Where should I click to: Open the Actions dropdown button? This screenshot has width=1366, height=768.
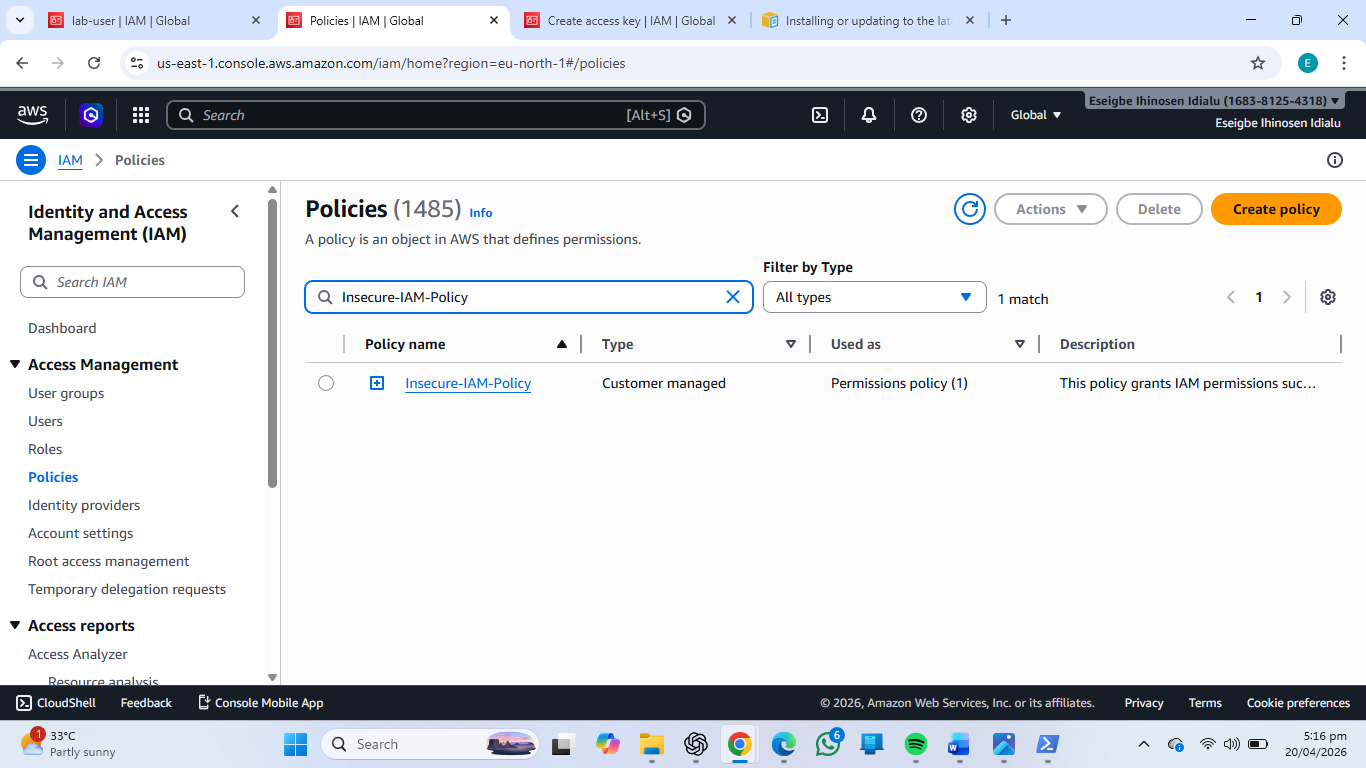tap(1051, 209)
